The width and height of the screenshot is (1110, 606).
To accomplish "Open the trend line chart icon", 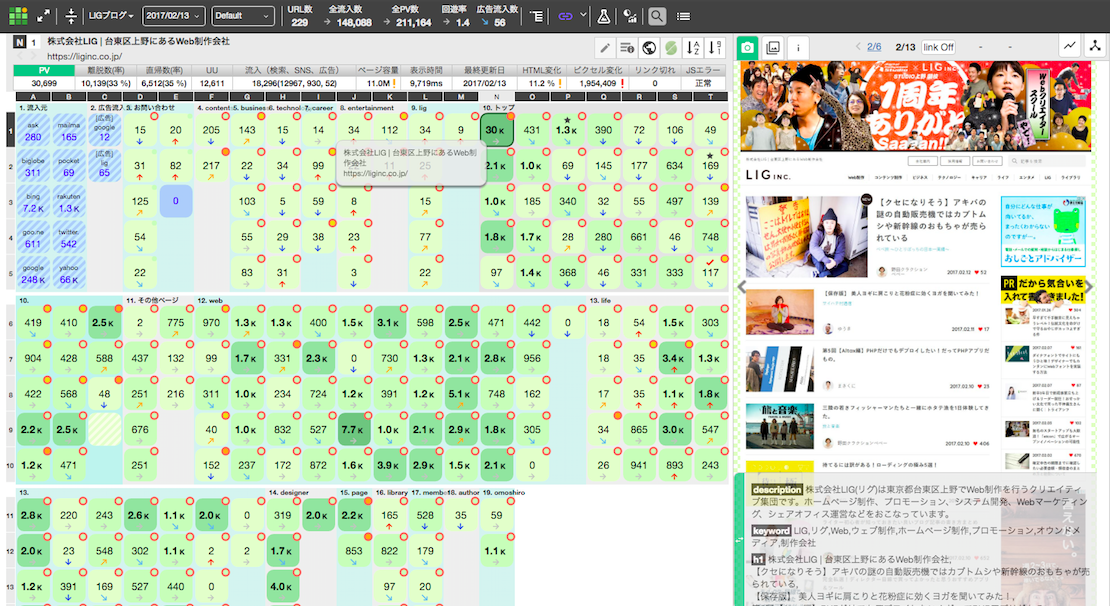I will click(1070, 47).
